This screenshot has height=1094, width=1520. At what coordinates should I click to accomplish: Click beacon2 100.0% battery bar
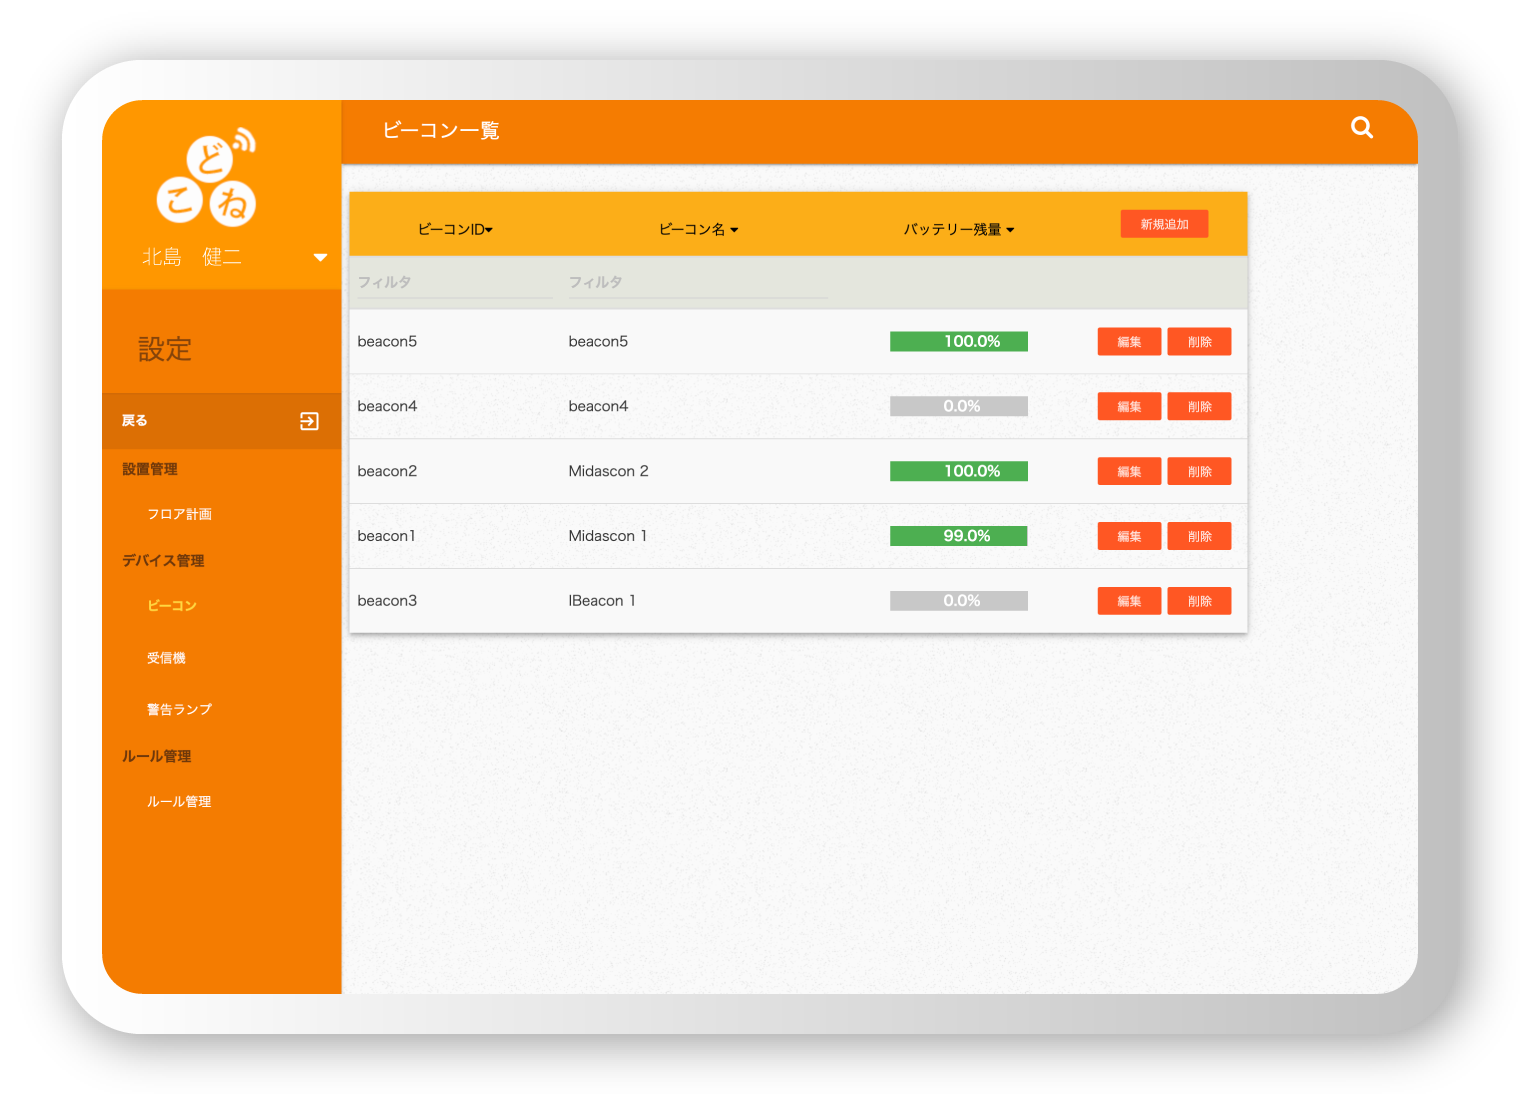pyautogui.click(x=959, y=471)
